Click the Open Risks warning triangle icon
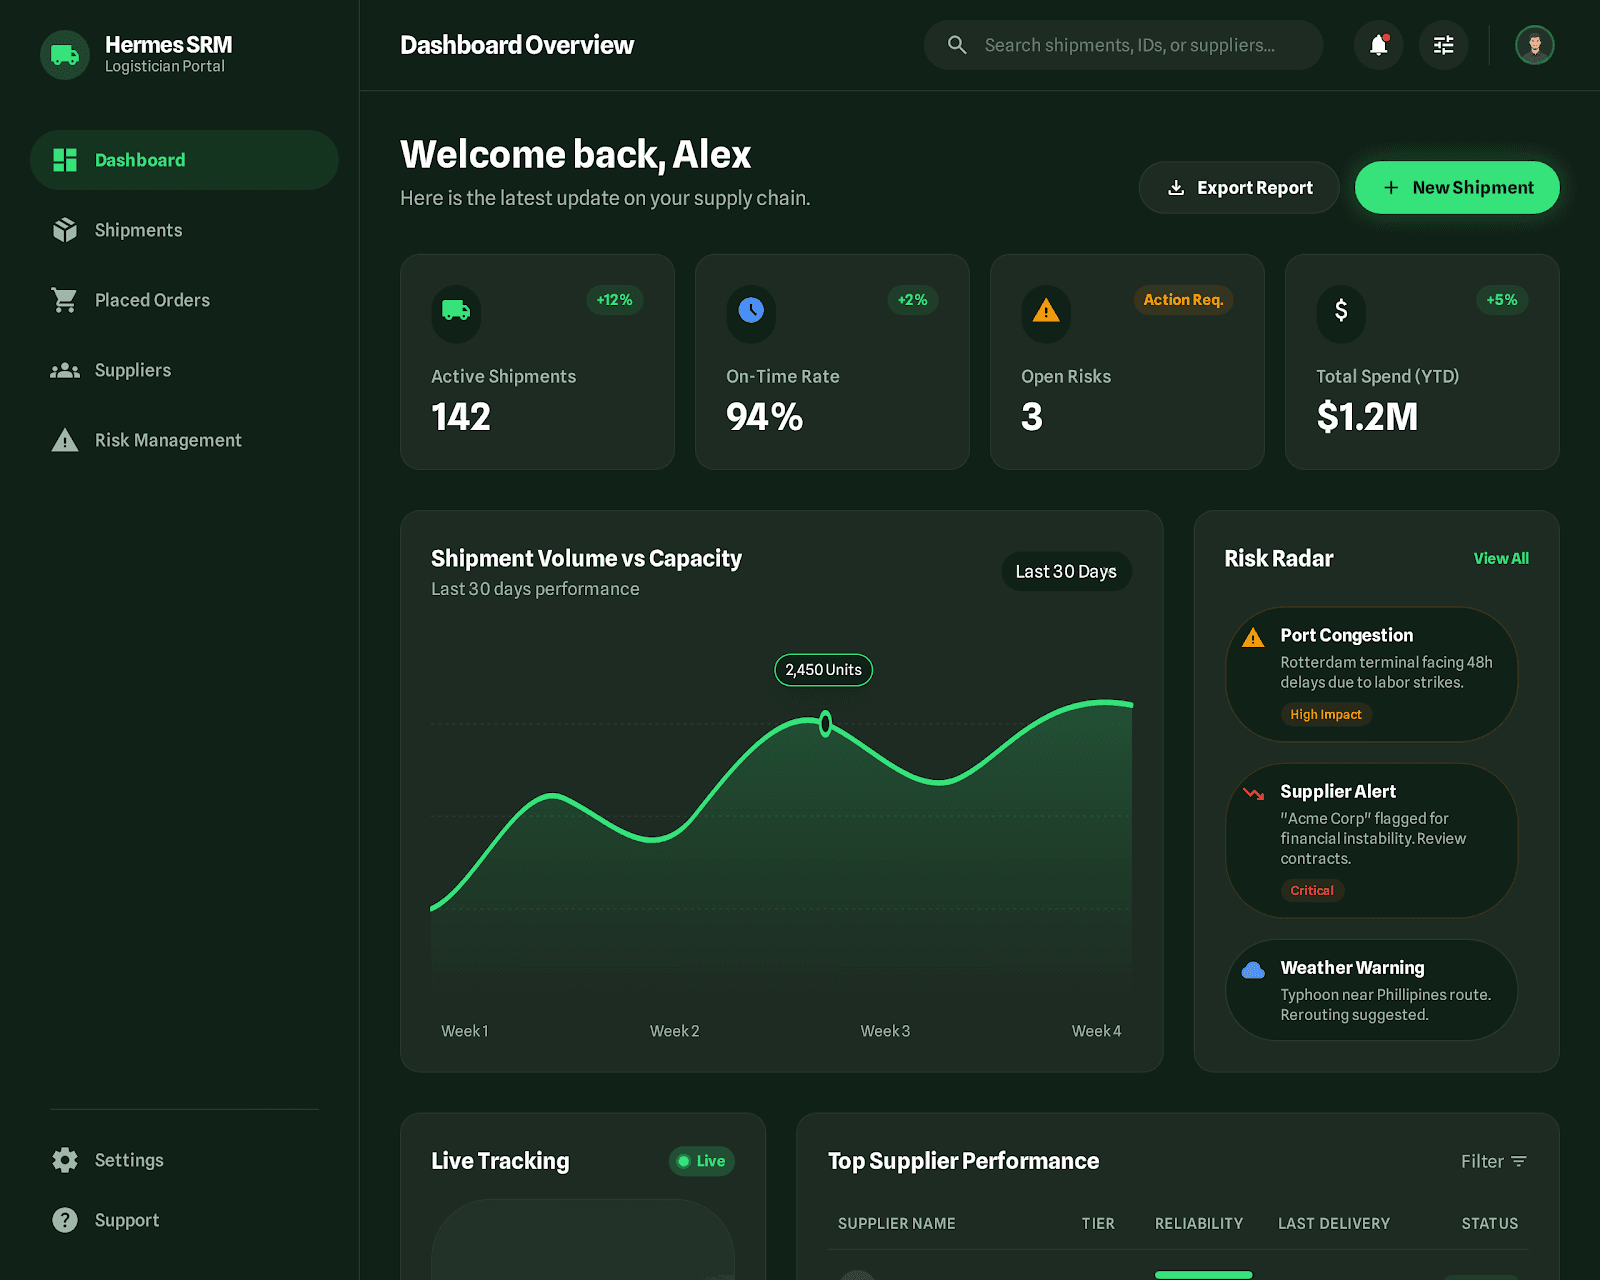 click(1046, 311)
